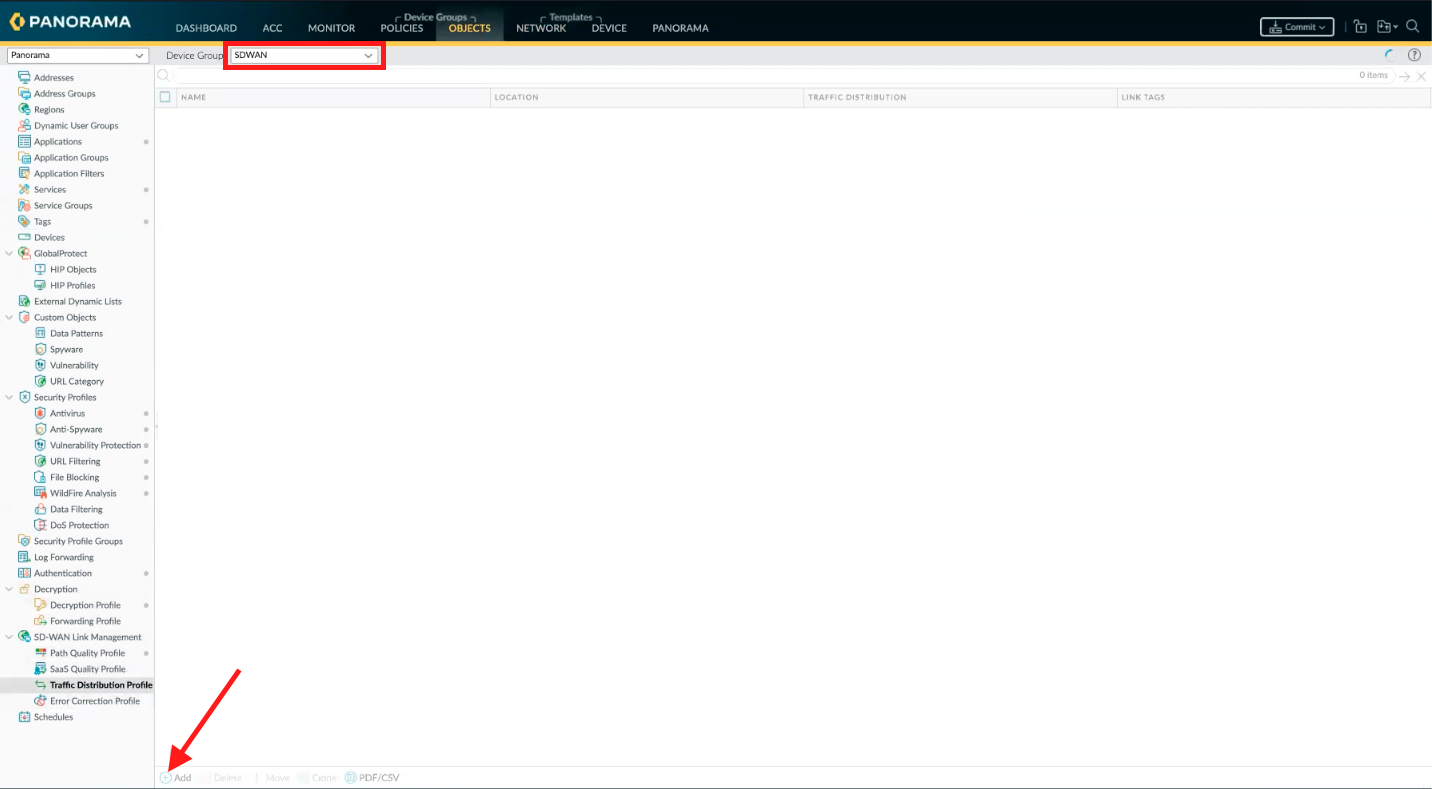1432x789 pixels.
Task: Click the Tags icon in the sidebar
Action: [x=25, y=221]
